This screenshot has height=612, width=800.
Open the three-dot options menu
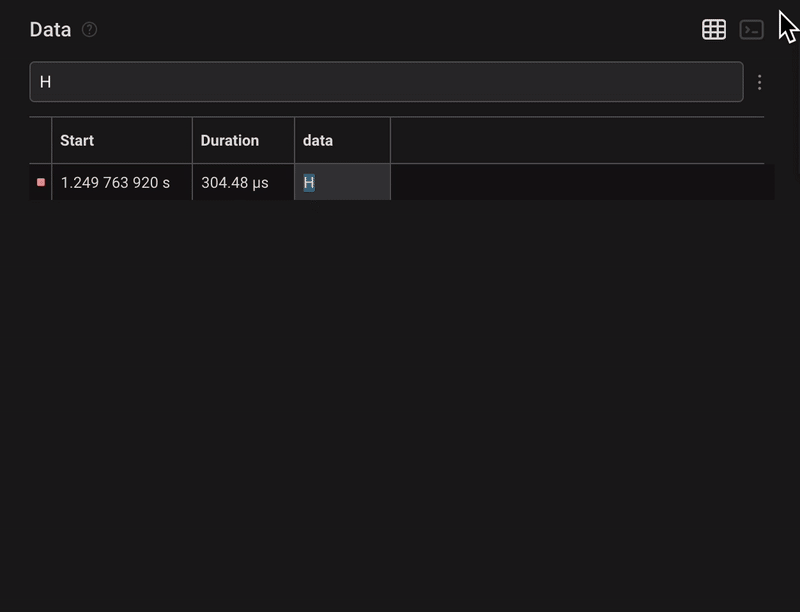760,82
